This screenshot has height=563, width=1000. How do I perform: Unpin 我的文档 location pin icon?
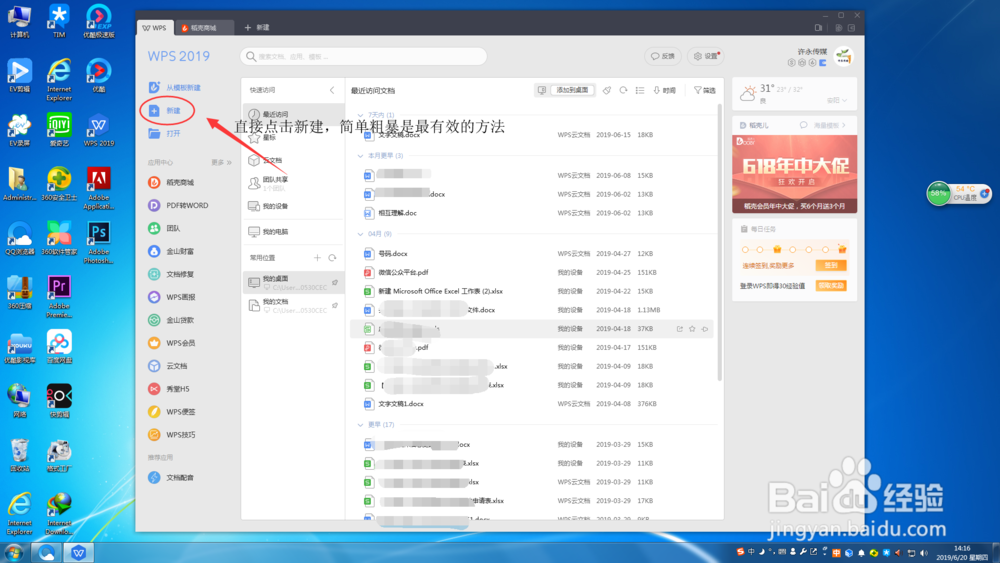tap(335, 305)
